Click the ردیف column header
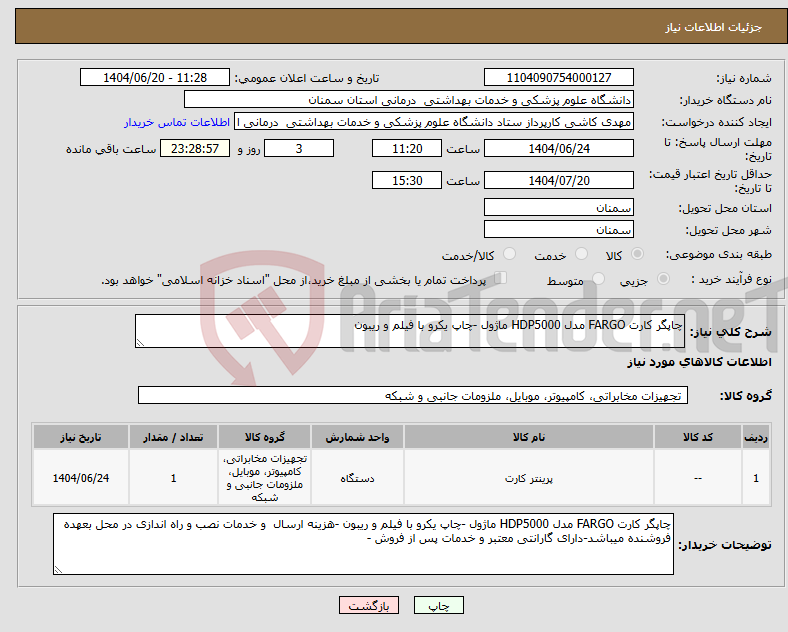Image resolution: width=788 pixels, height=632 pixels. coord(756,437)
